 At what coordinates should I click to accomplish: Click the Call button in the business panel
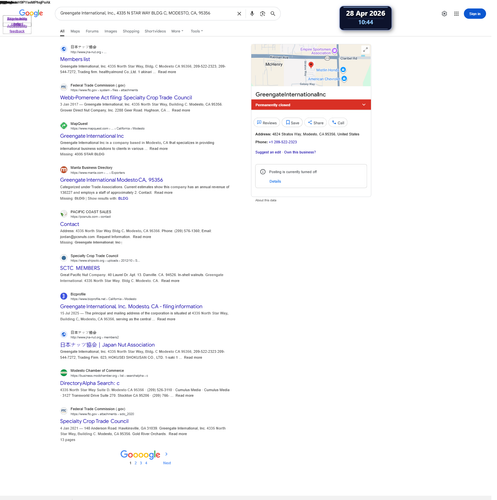(x=338, y=123)
